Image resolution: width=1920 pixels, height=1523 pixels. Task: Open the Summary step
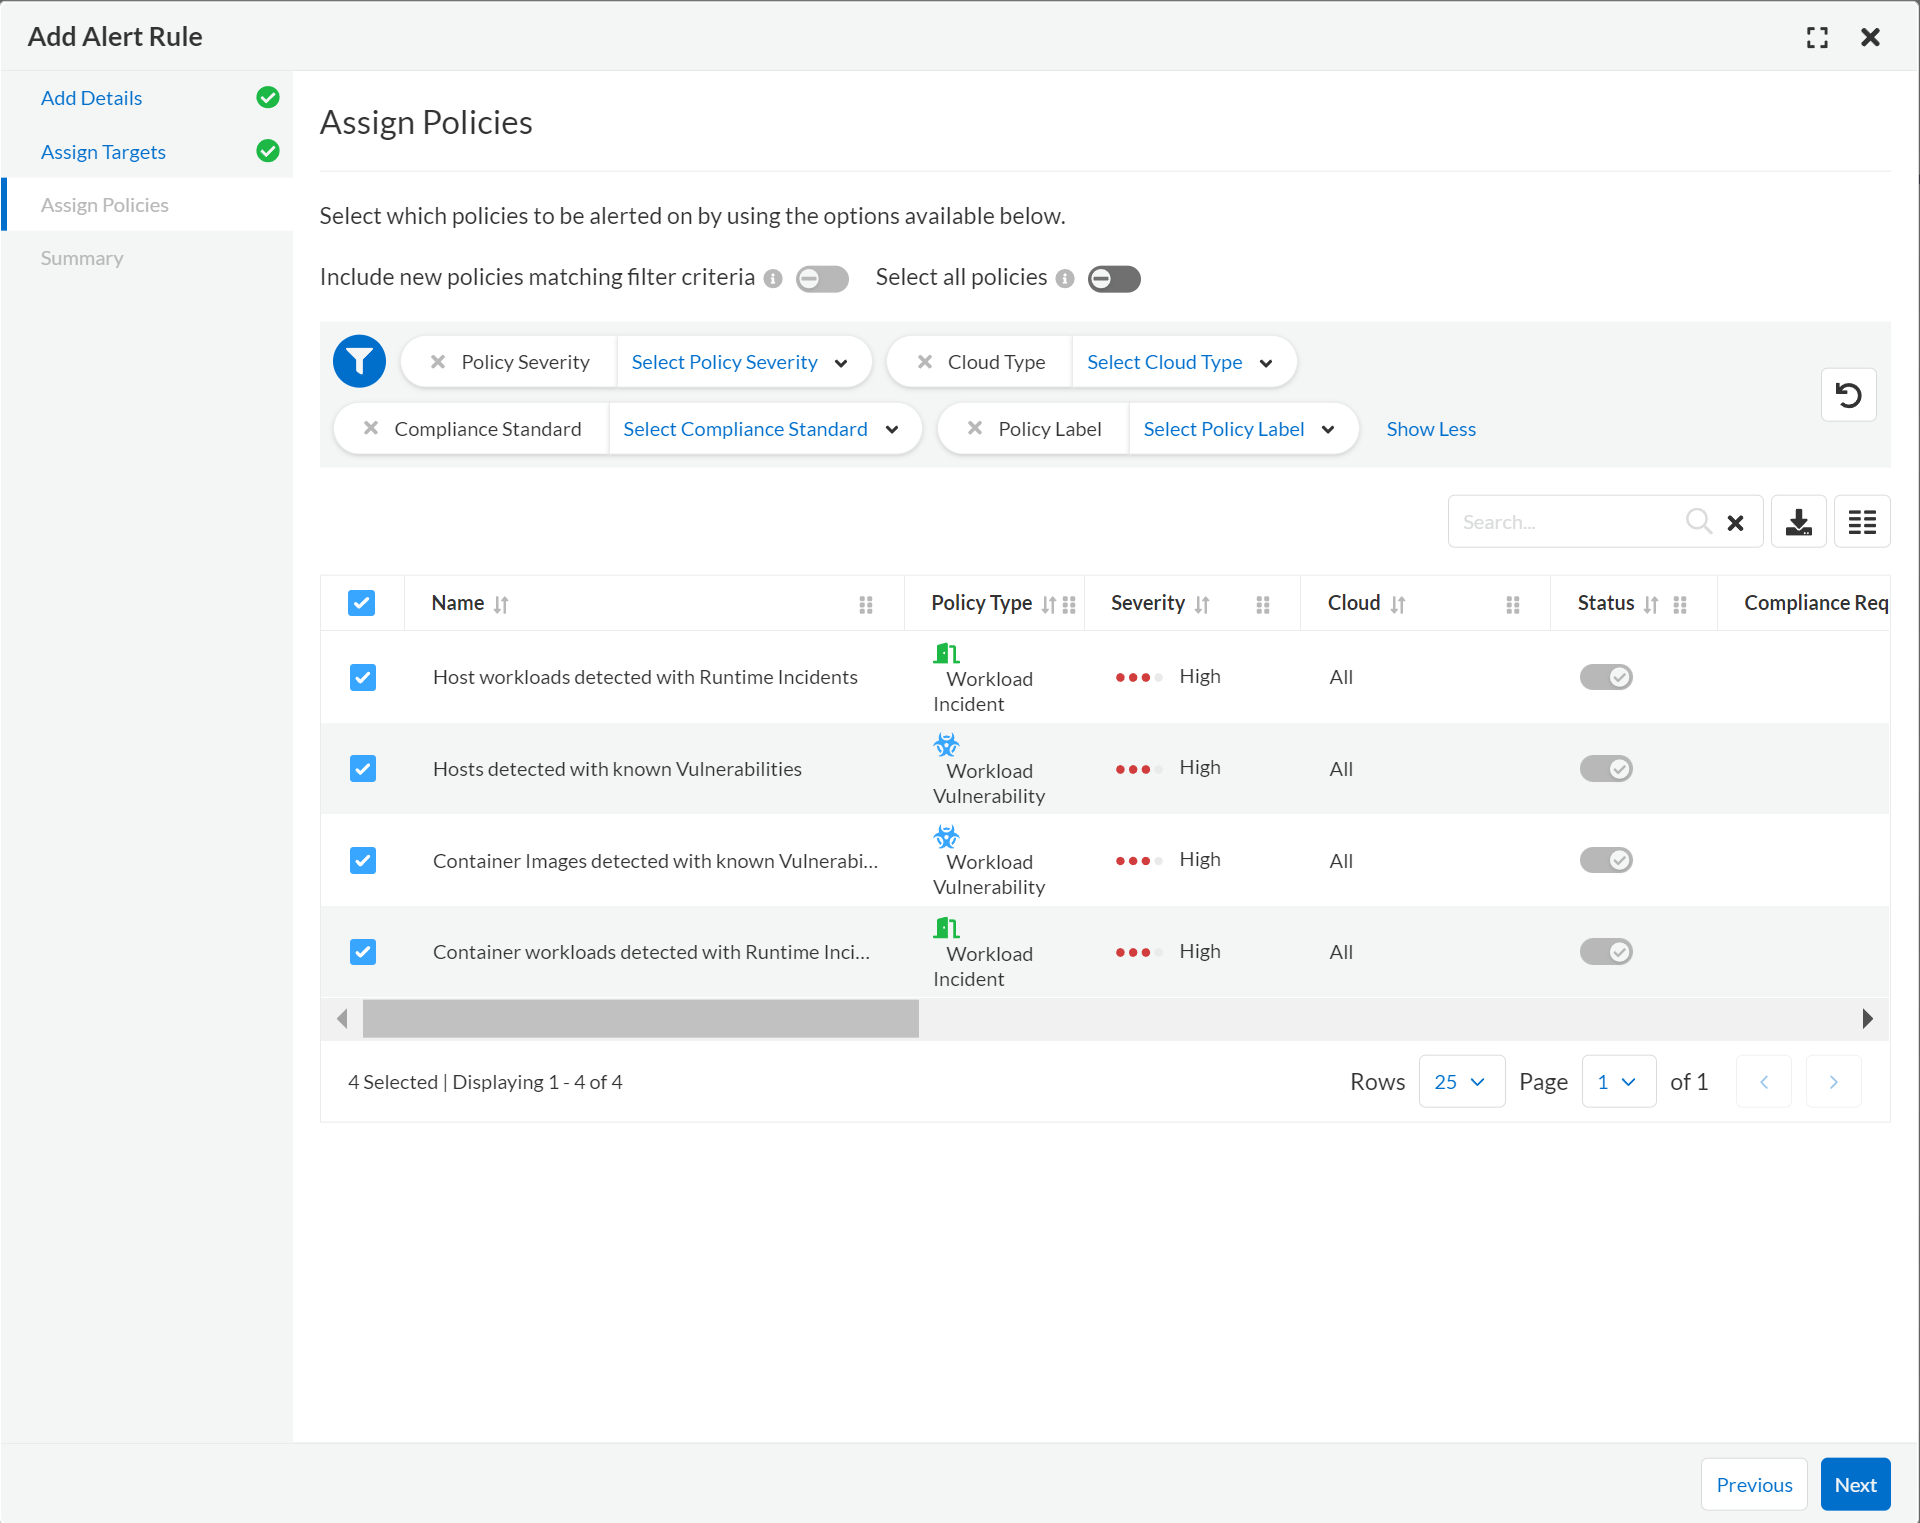pos(82,258)
